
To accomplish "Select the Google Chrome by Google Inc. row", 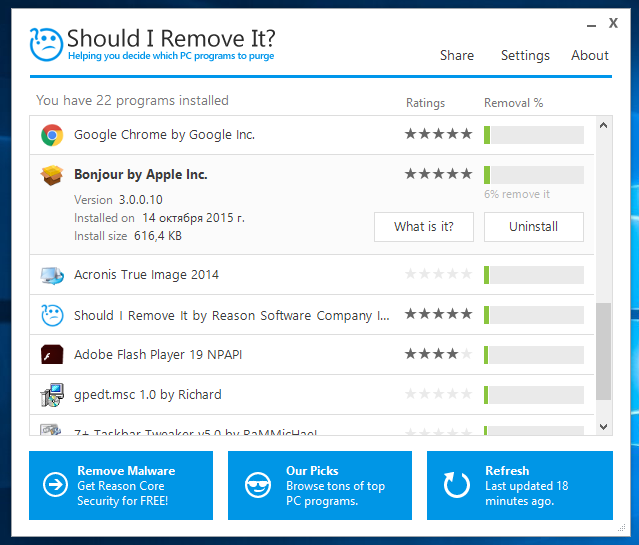I will (312, 135).
